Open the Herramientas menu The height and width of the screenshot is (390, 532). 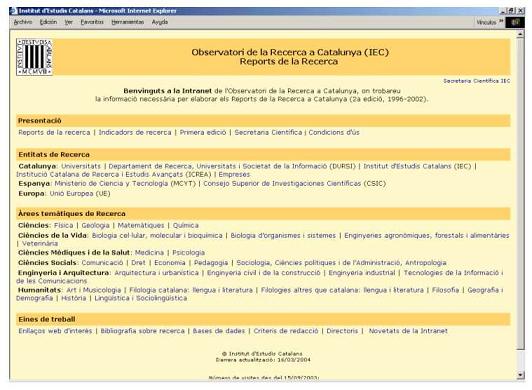pyautogui.click(x=128, y=22)
